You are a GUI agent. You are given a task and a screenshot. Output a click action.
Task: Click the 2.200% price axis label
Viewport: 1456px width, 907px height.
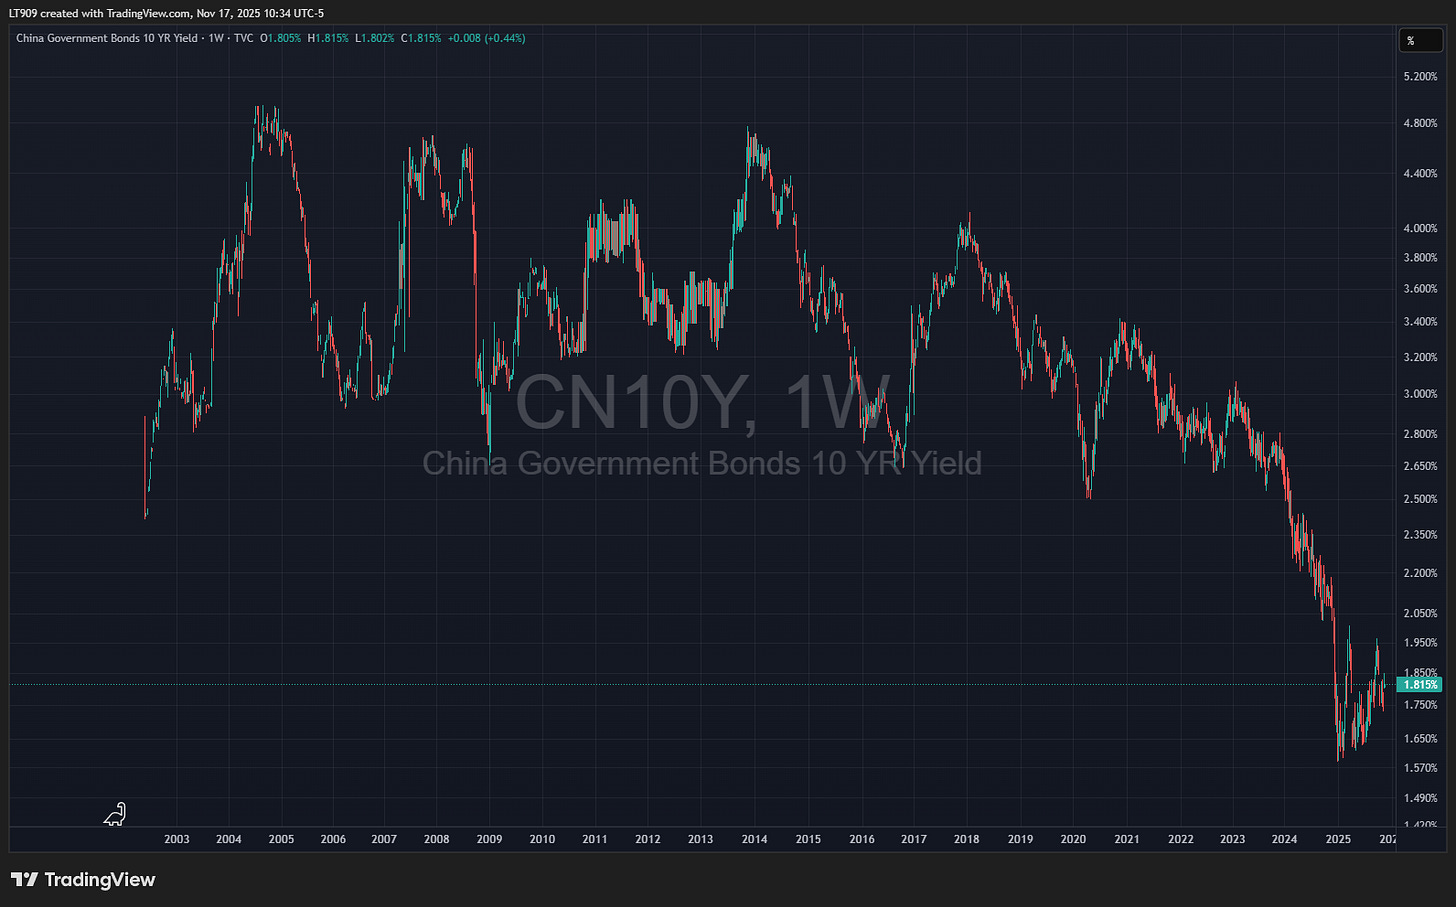pos(1421,573)
